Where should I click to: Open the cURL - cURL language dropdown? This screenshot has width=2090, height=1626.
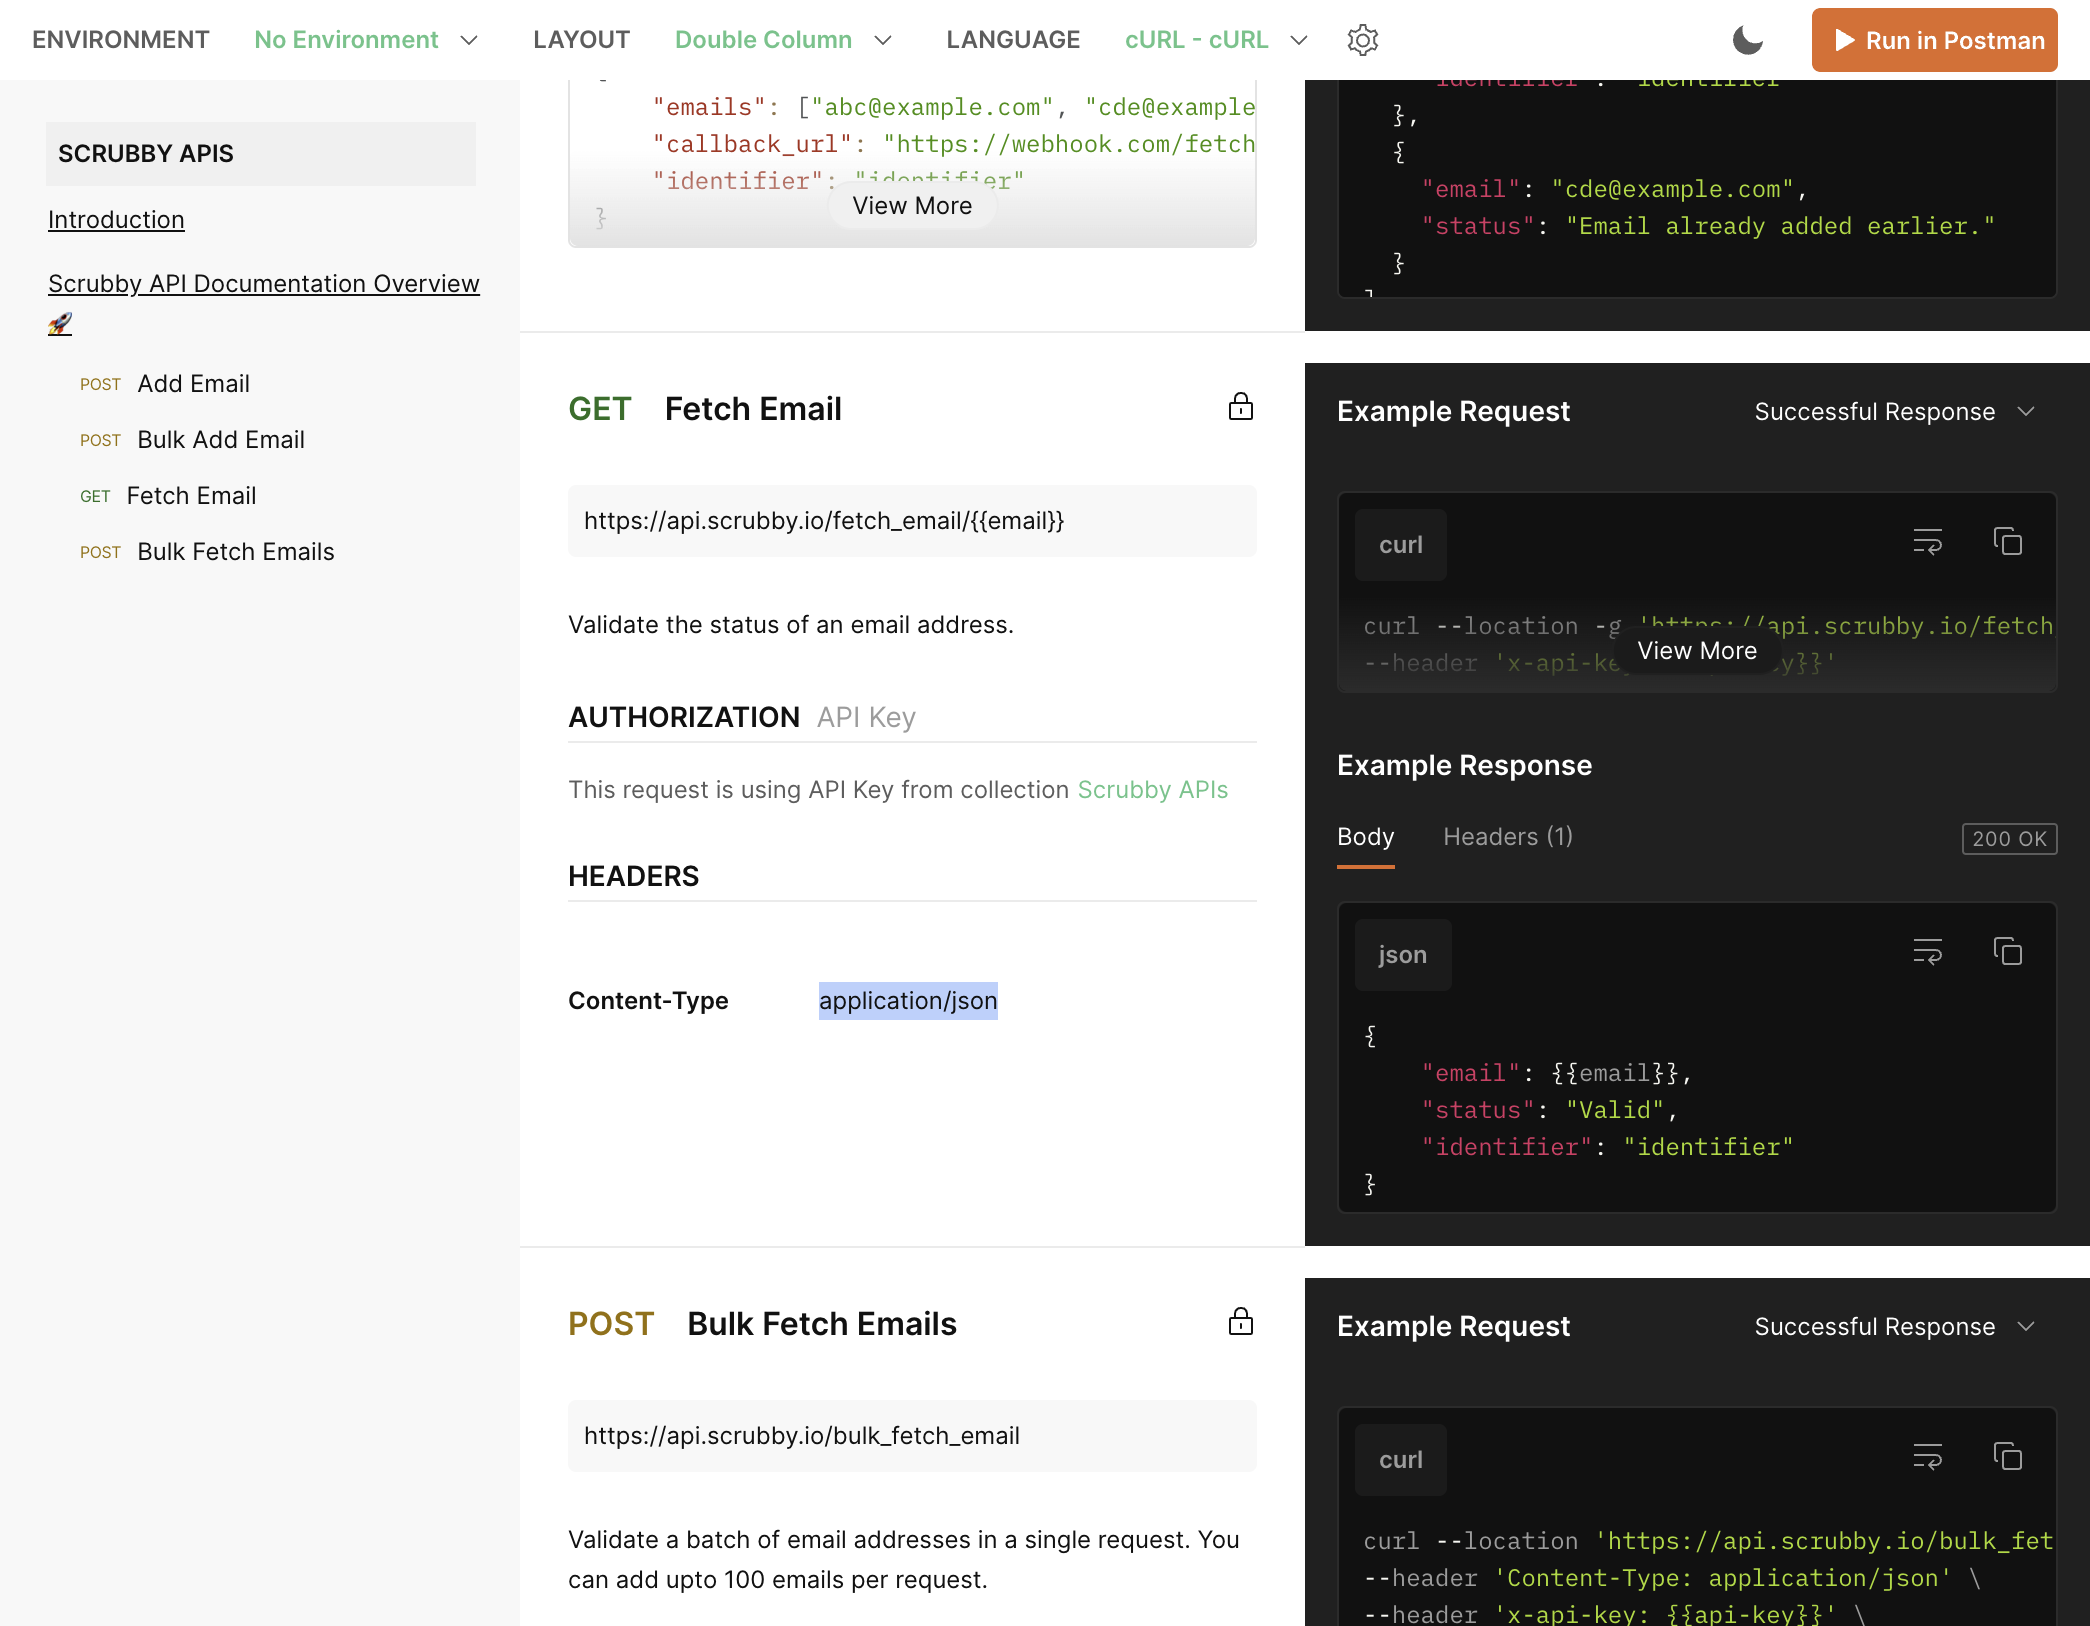click(1216, 40)
